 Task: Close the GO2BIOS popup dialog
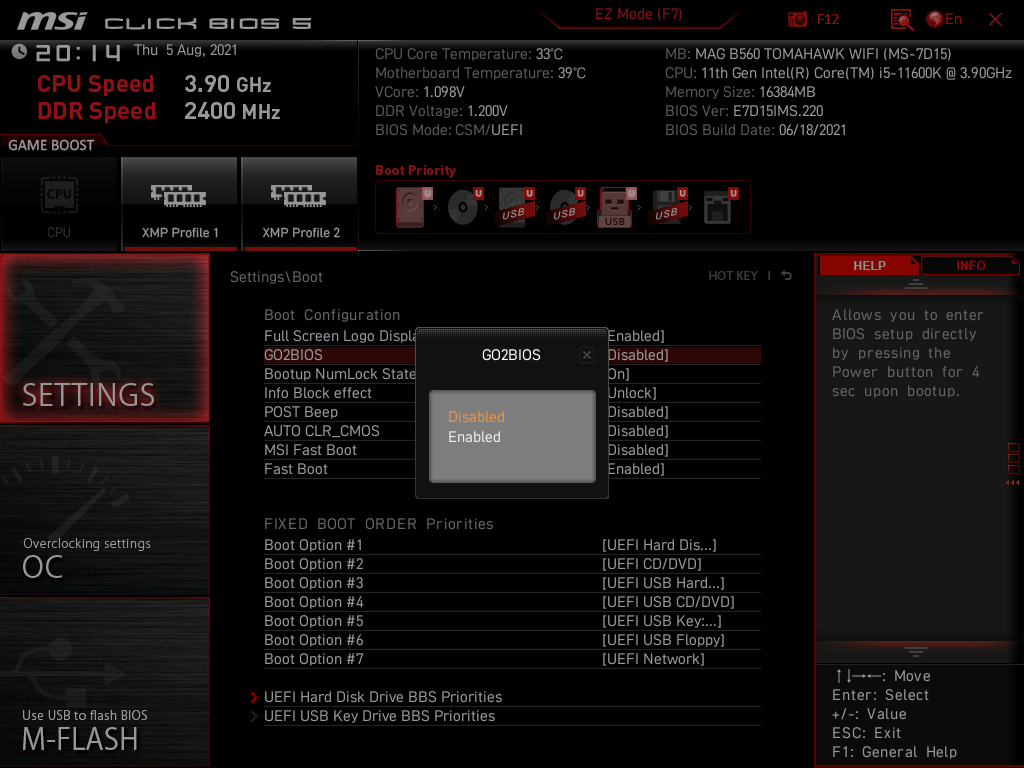(586, 355)
